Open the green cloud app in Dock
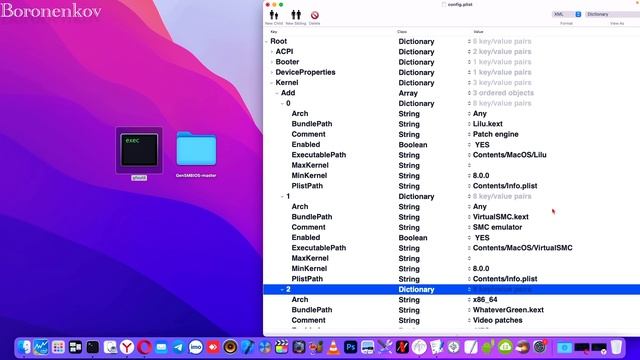Viewport: 640px width, 360px height. coord(505,347)
